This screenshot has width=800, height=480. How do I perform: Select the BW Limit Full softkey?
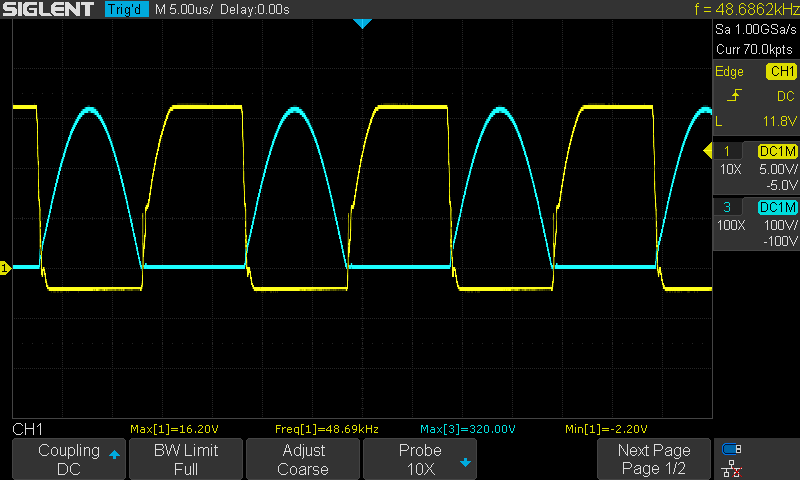coord(186,459)
